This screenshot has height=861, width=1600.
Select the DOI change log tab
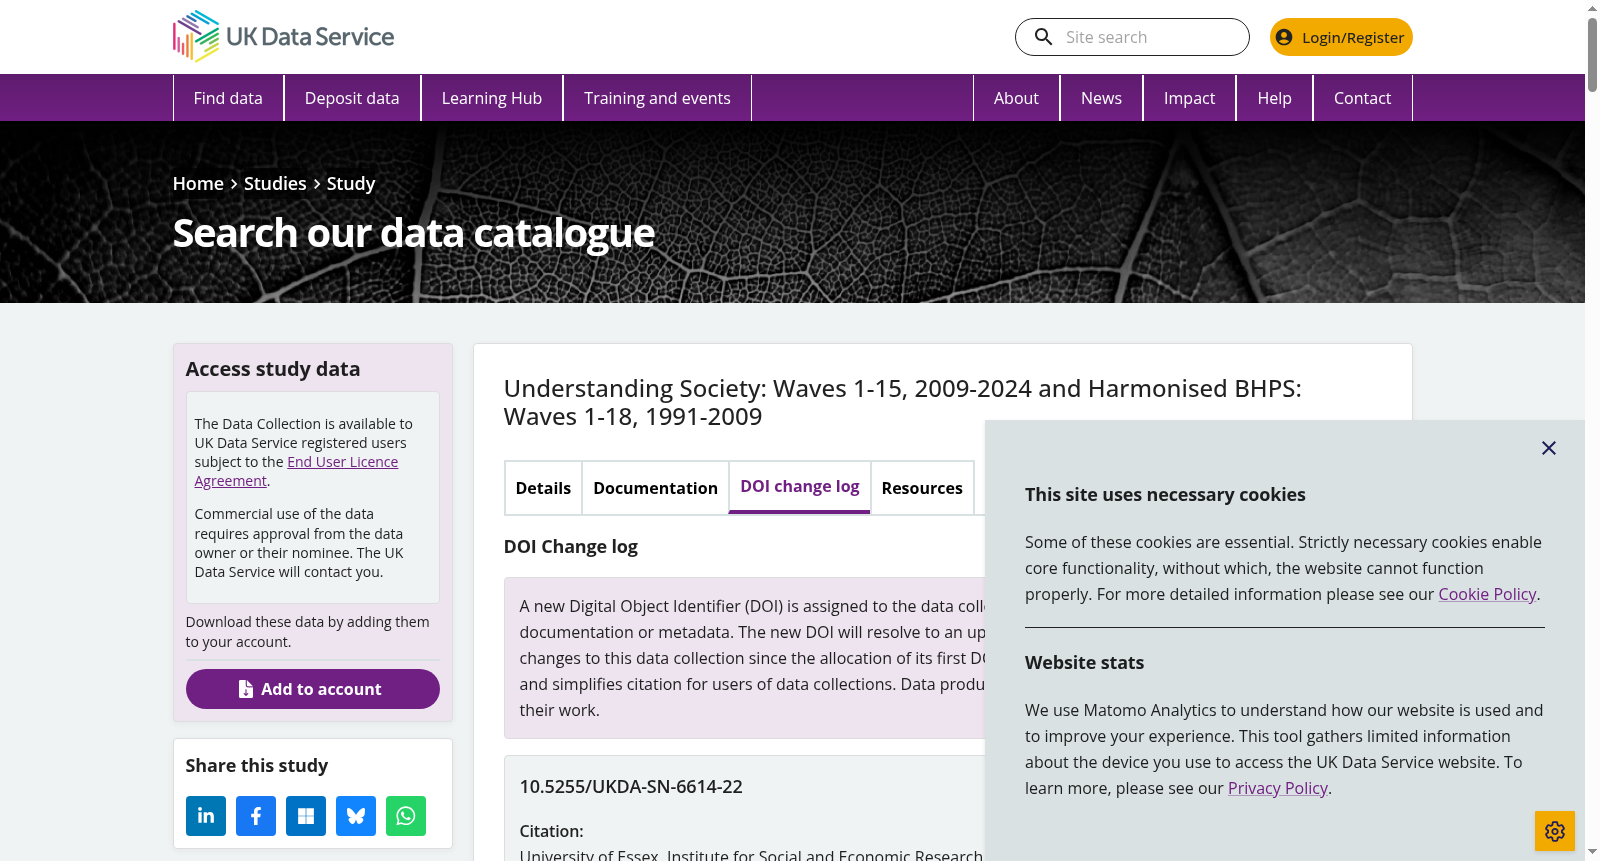point(800,487)
